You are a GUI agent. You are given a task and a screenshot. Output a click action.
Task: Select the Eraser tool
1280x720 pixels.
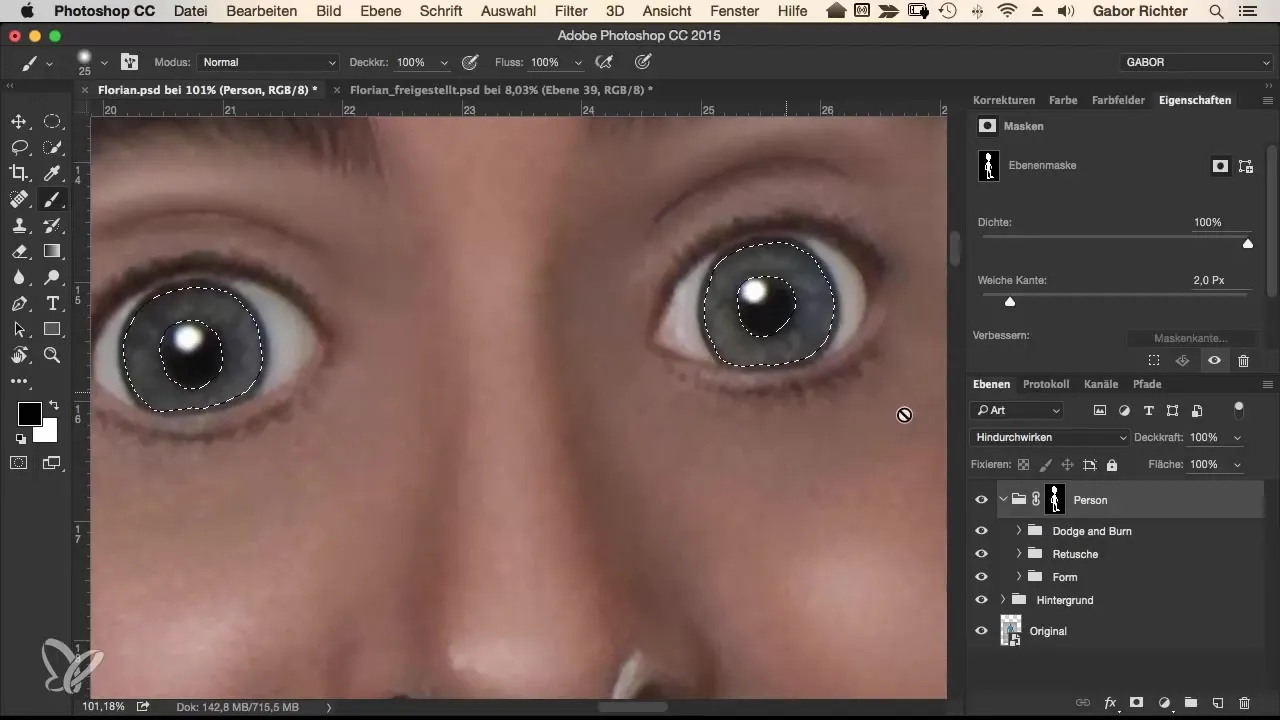[x=19, y=251]
